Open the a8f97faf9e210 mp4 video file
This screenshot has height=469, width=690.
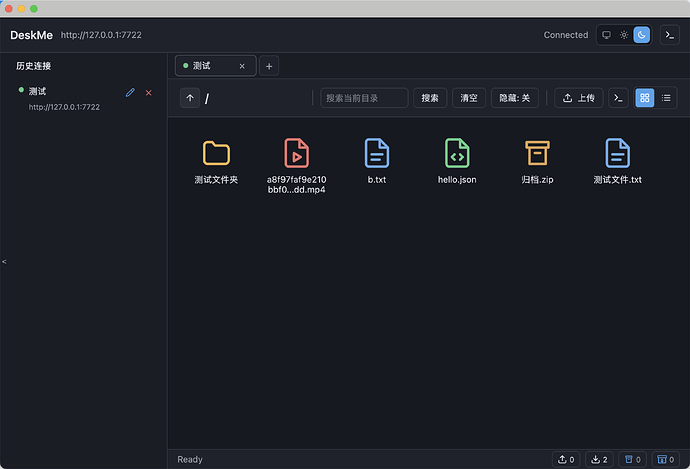(x=297, y=165)
